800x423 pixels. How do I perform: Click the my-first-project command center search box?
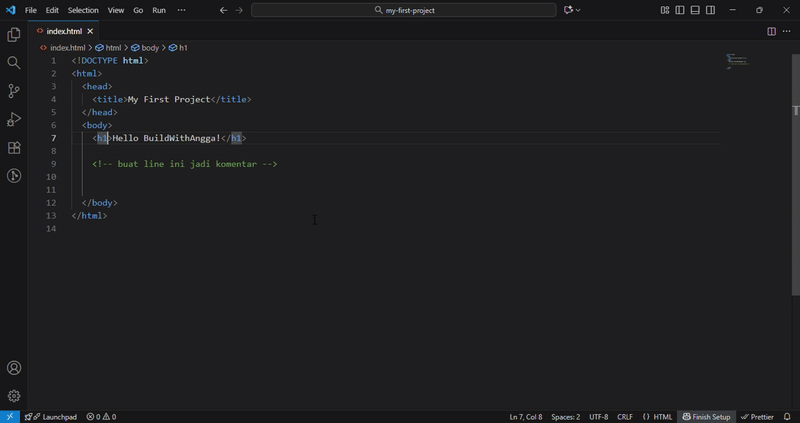pos(404,10)
